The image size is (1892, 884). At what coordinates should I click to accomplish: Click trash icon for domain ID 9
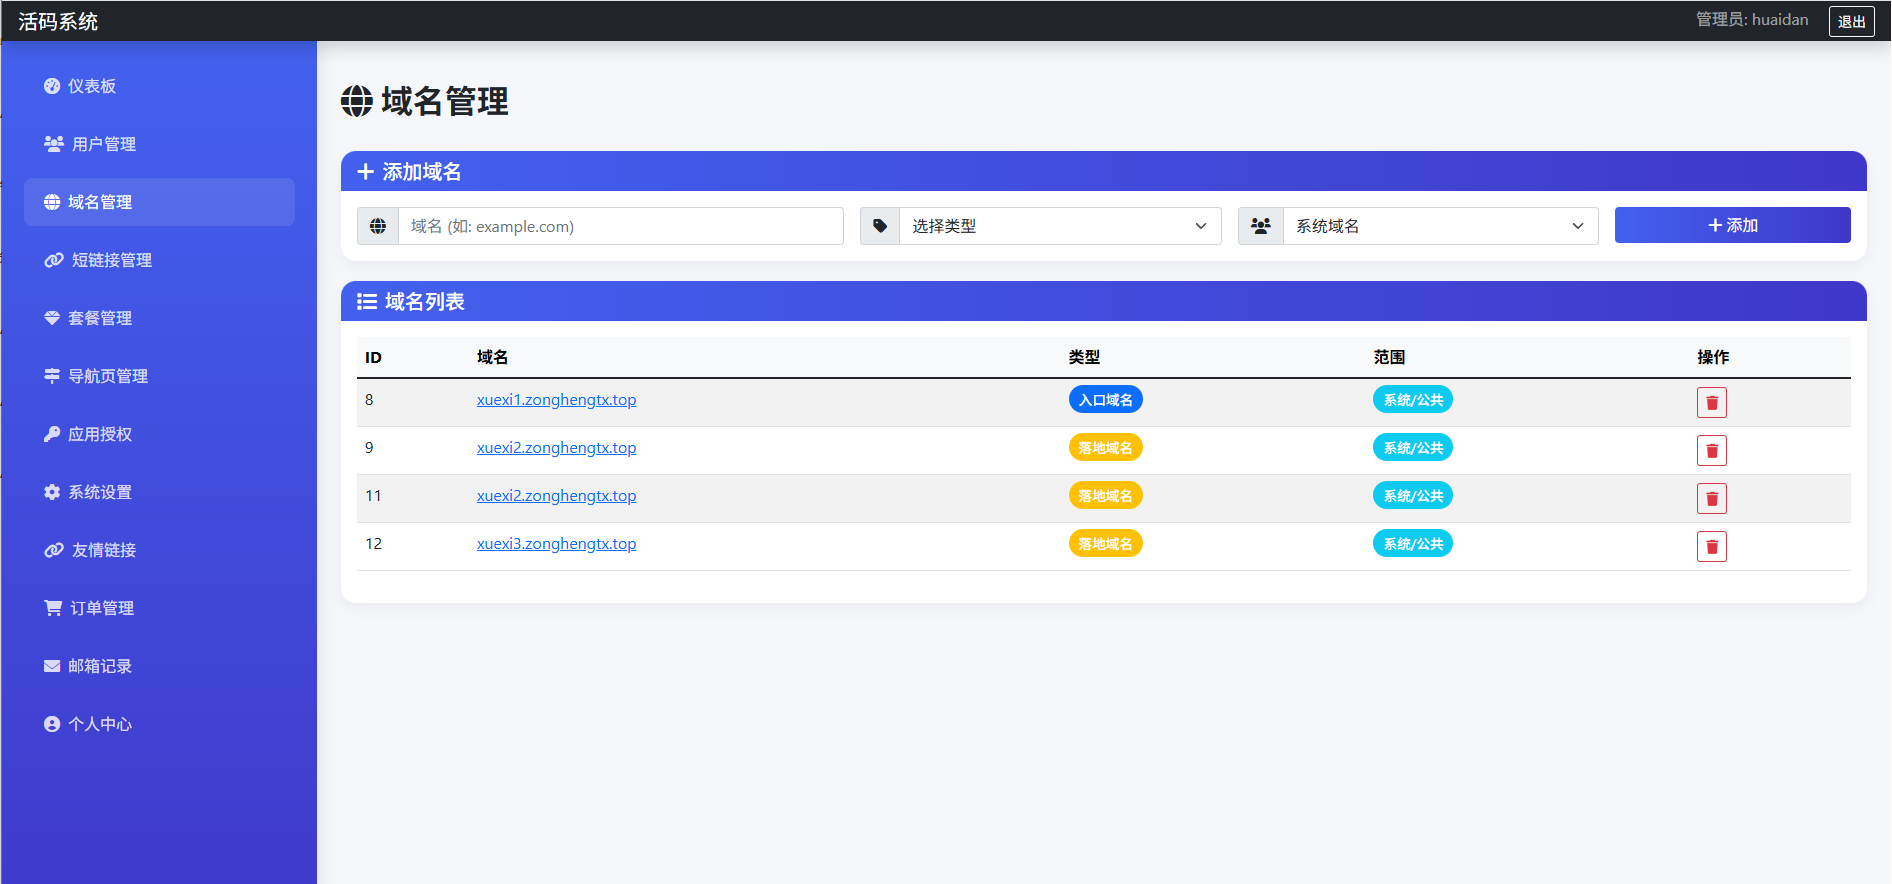[1711, 450]
